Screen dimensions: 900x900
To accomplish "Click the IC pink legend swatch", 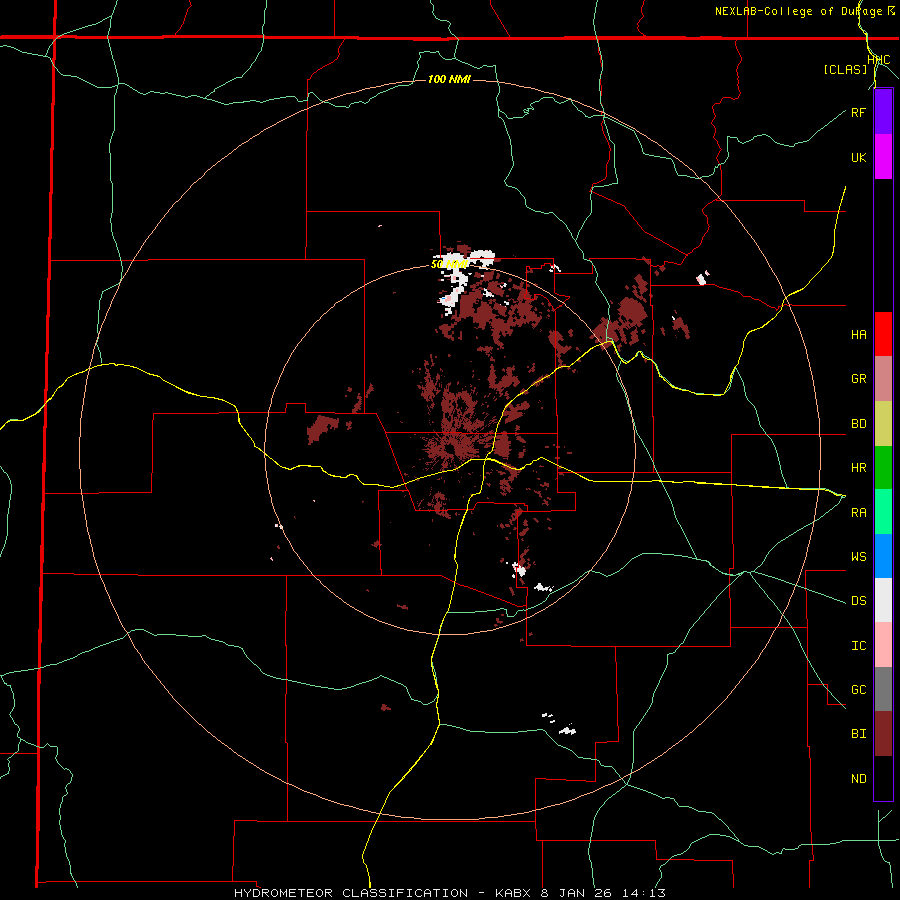I will click(x=883, y=645).
